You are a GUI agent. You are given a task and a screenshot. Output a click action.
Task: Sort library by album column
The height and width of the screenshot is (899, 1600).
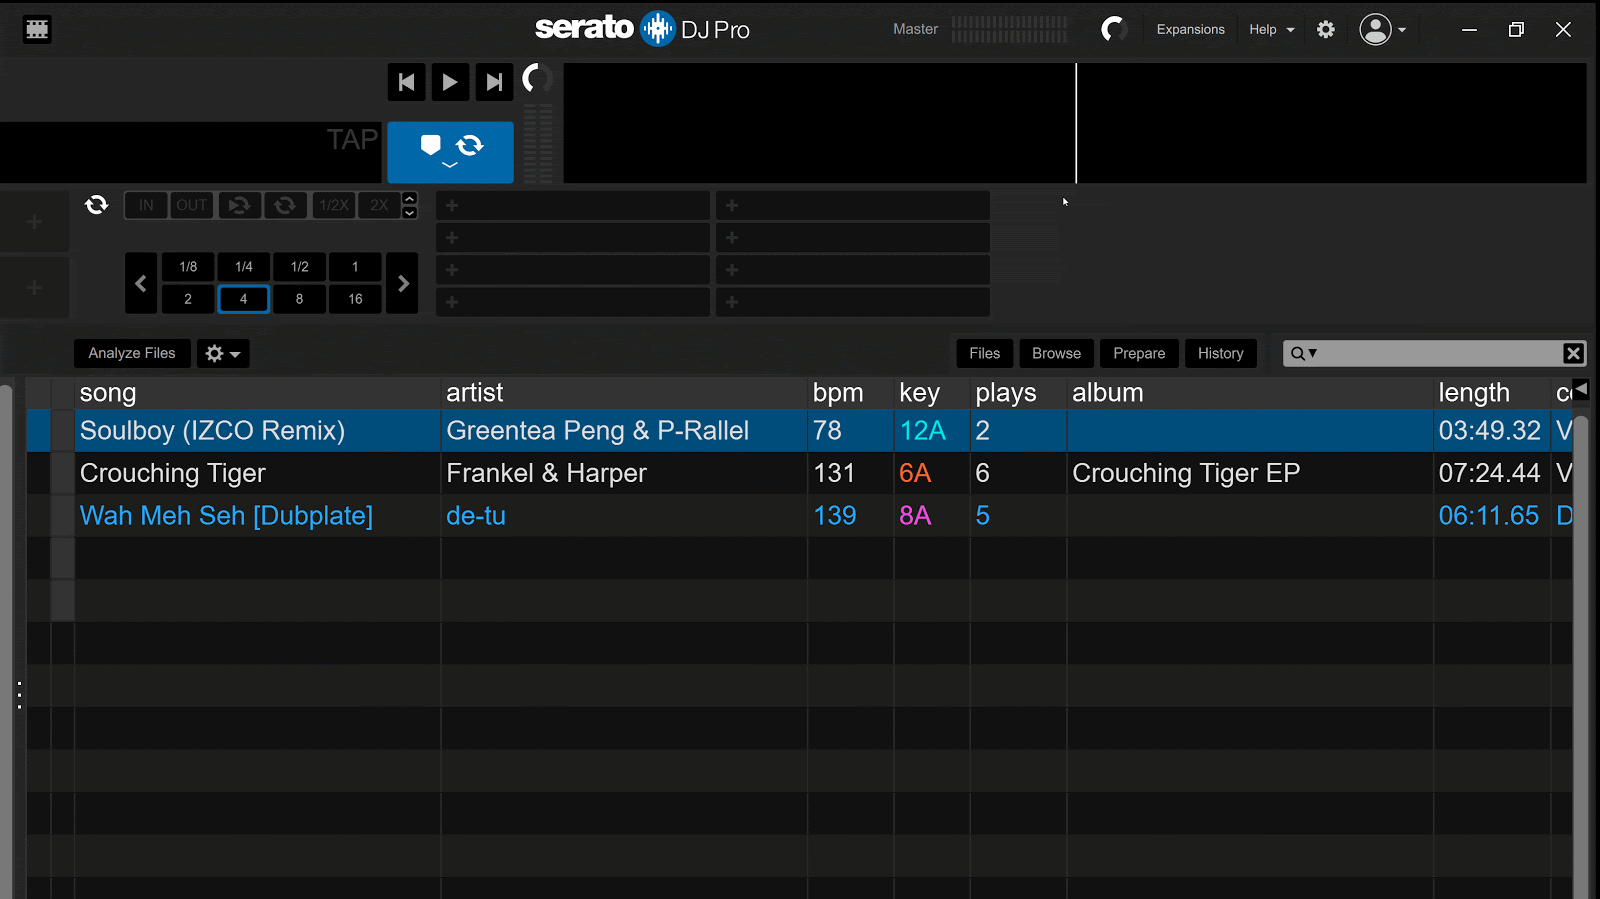[1250, 393]
